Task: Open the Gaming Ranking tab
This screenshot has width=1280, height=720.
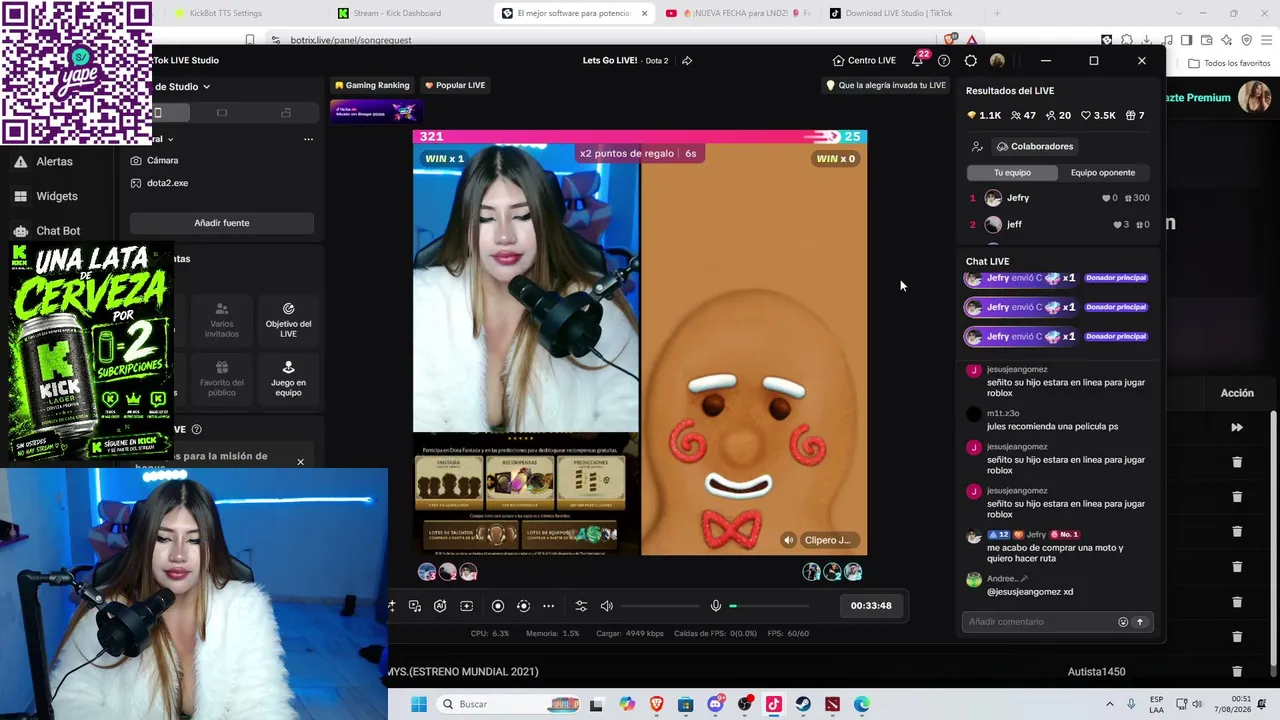Action: pos(372,85)
